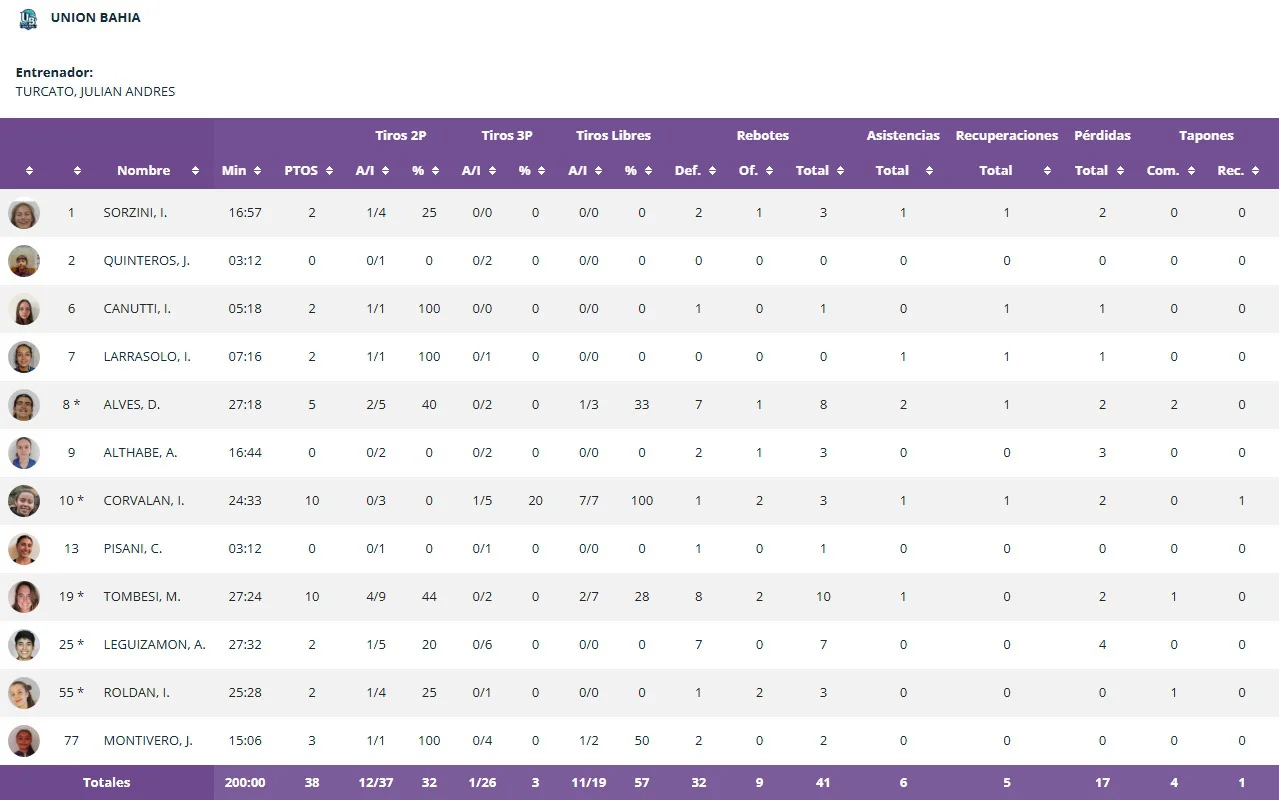Click player name LARRASOLO, I.

(147, 357)
